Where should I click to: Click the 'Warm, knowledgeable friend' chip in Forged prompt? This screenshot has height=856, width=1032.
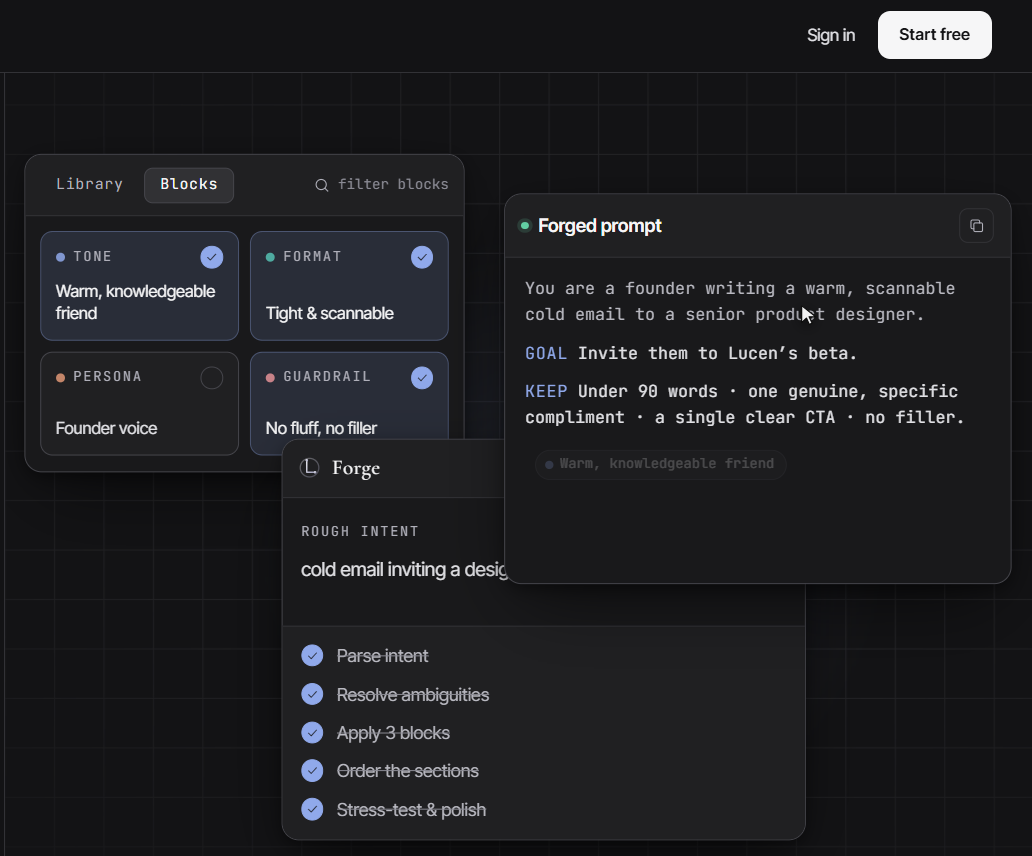click(x=661, y=464)
